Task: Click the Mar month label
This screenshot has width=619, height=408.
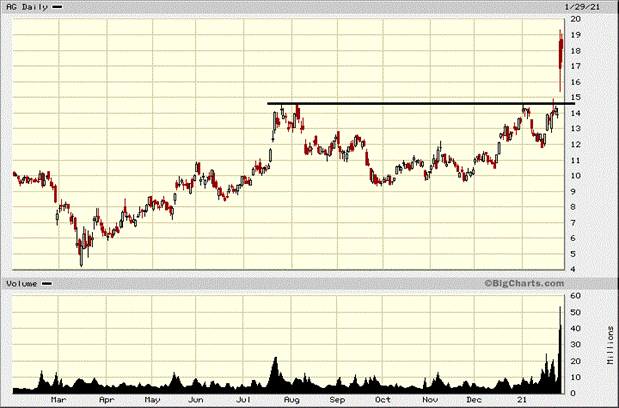Action: click(58, 400)
